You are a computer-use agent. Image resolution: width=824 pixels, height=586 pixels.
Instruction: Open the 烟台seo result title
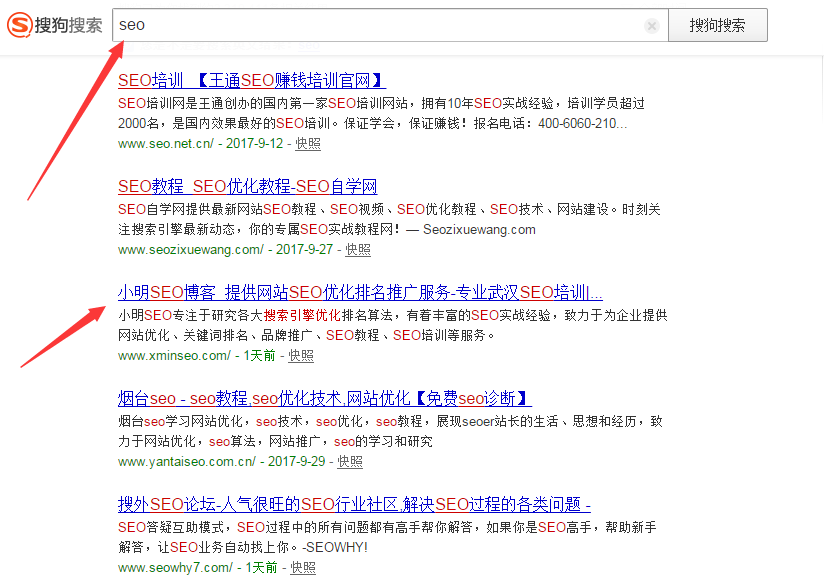click(x=324, y=398)
